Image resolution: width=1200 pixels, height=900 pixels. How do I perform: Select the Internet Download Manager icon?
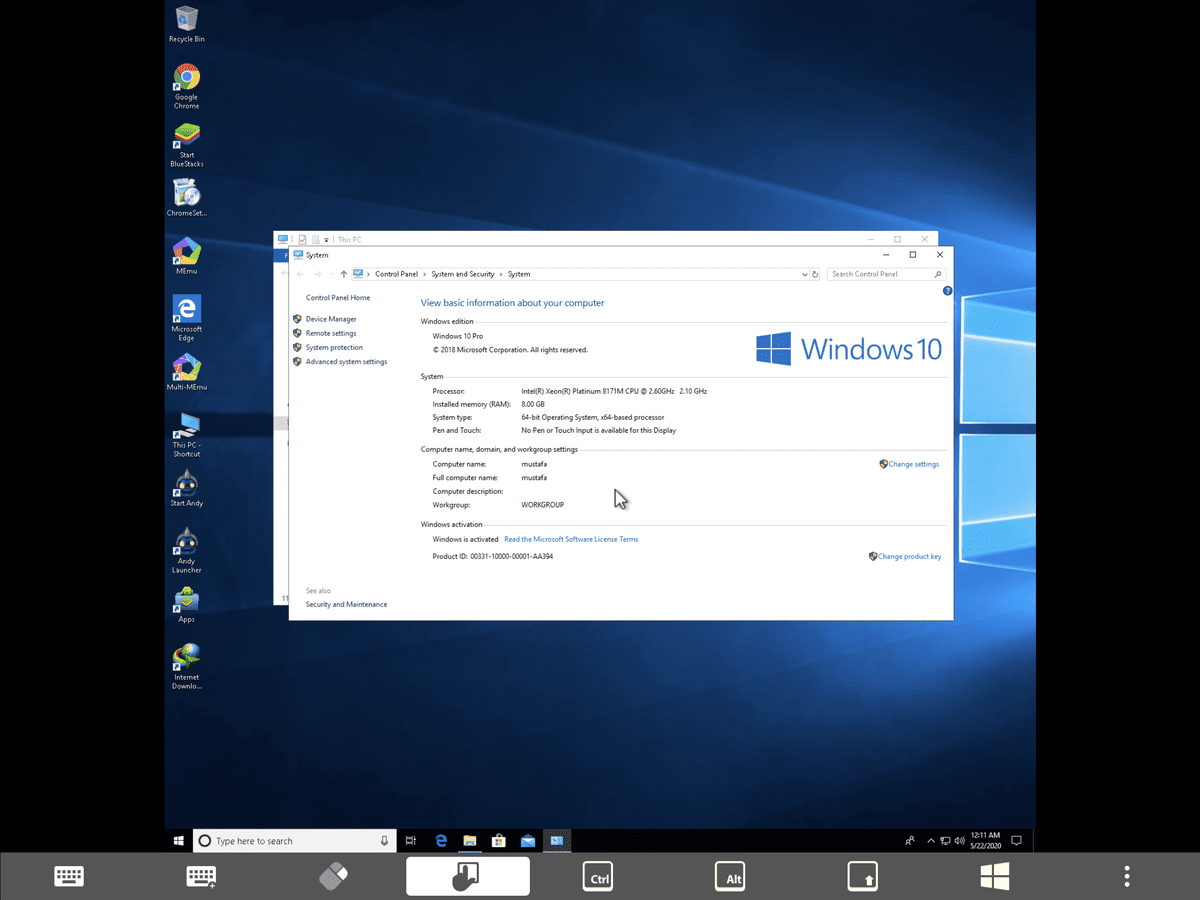click(x=186, y=666)
